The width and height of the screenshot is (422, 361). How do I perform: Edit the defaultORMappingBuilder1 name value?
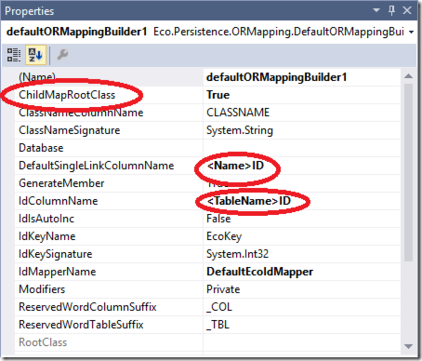click(302, 77)
